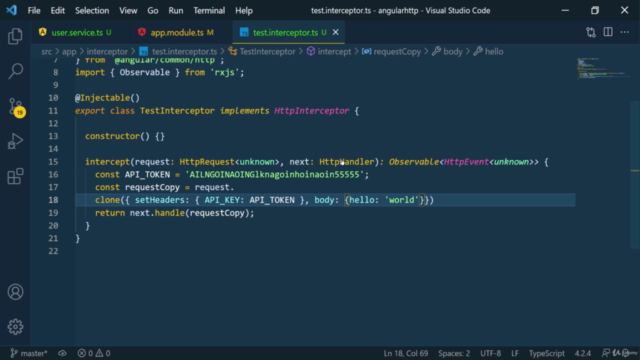The height and width of the screenshot is (360, 640).
Task: Click the API_TOKEN string value on line 16
Action: point(274,175)
